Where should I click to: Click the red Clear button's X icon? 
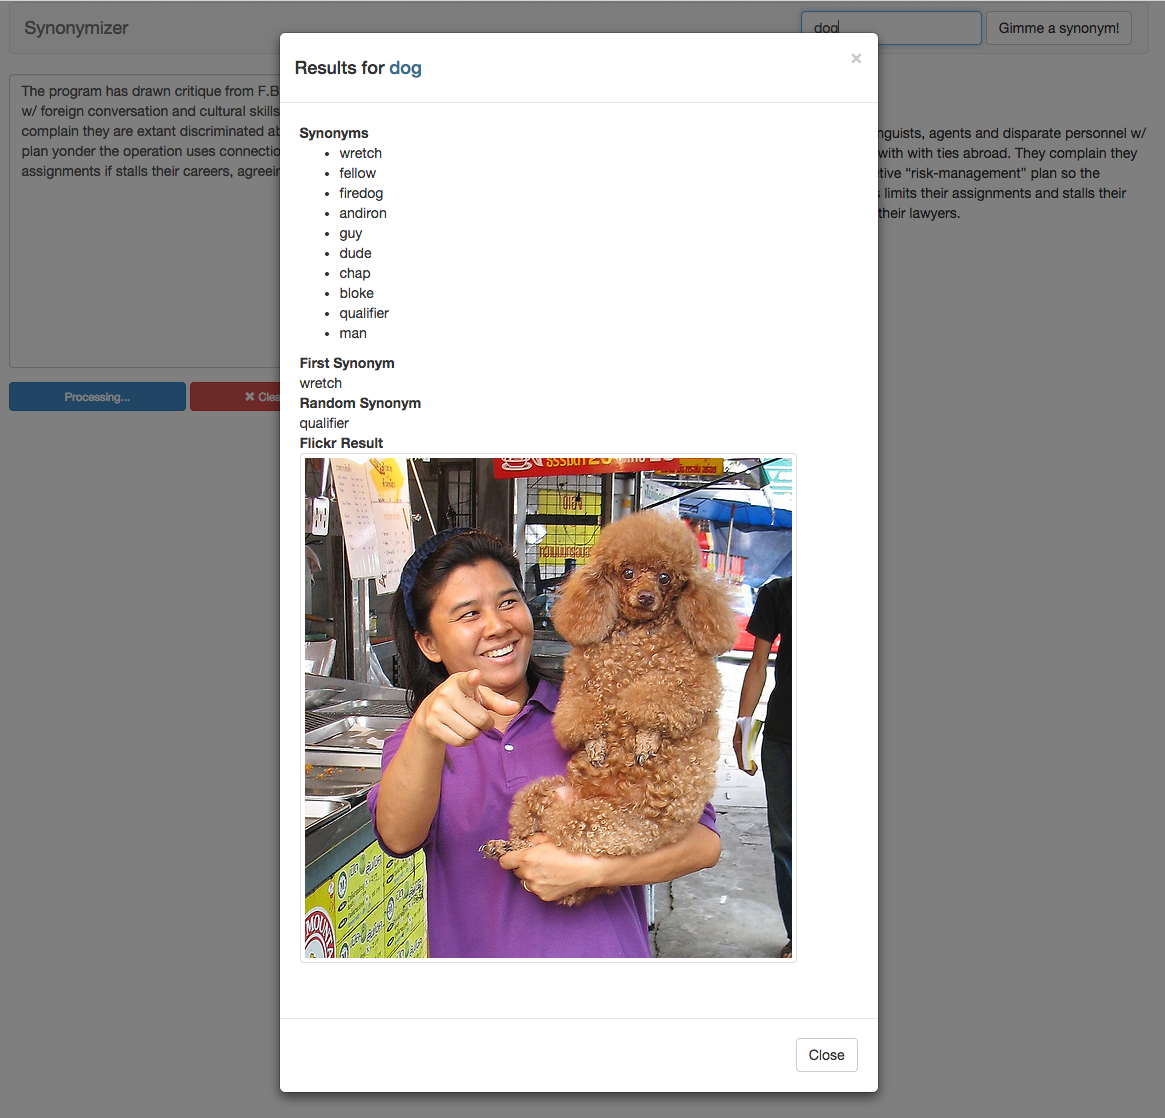pos(250,397)
